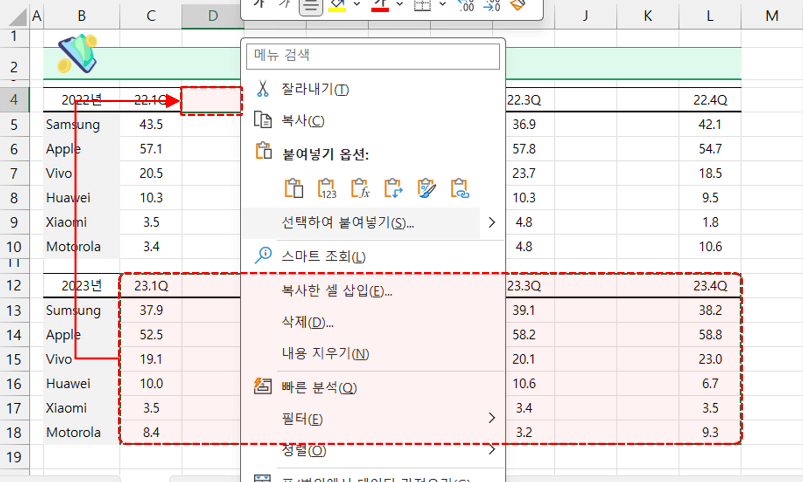Click the 58.8 value cell
The height and width of the screenshot is (482, 803).
point(710,335)
